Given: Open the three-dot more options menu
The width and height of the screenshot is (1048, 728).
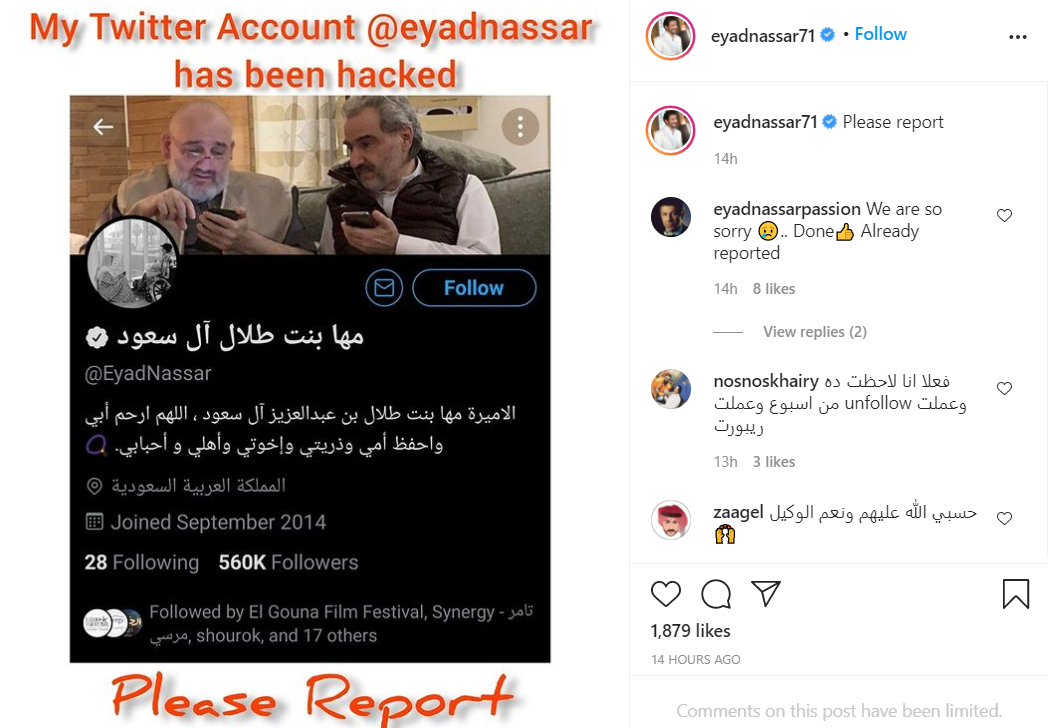Looking at the screenshot, I should (1017, 37).
